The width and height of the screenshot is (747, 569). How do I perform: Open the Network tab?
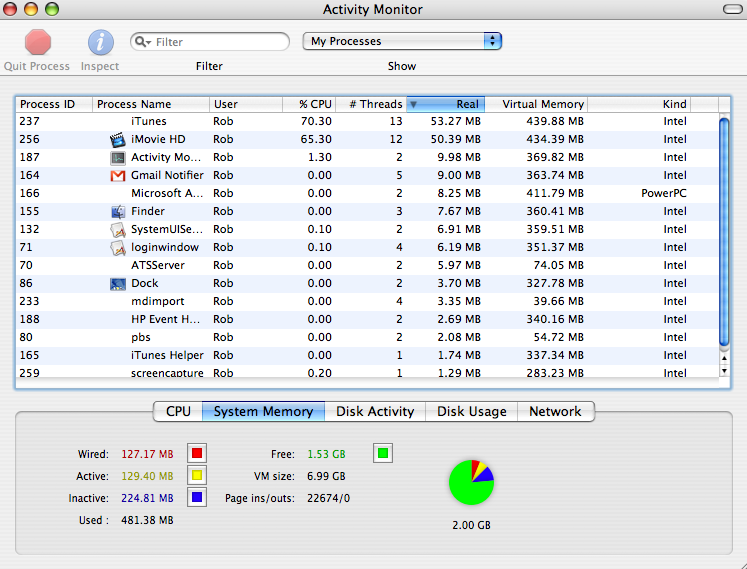(x=555, y=411)
